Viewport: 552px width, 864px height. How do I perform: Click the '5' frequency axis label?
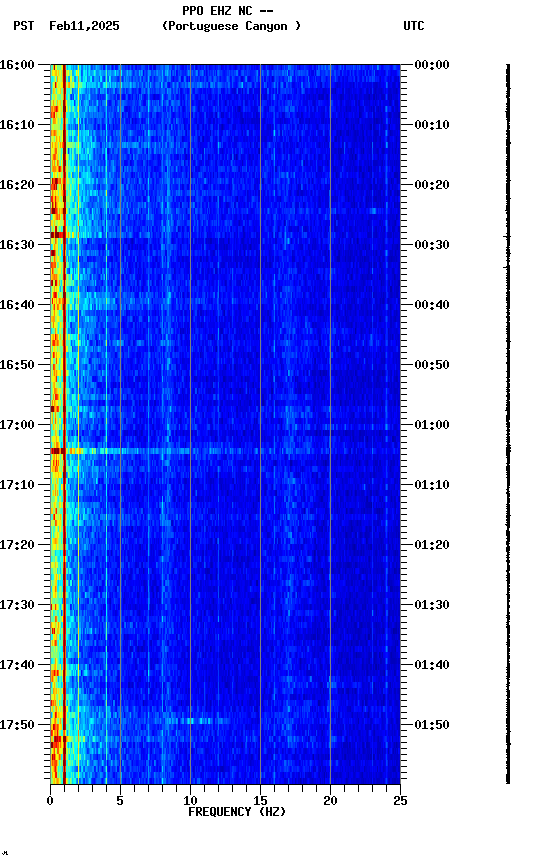click(x=120, y=801)
